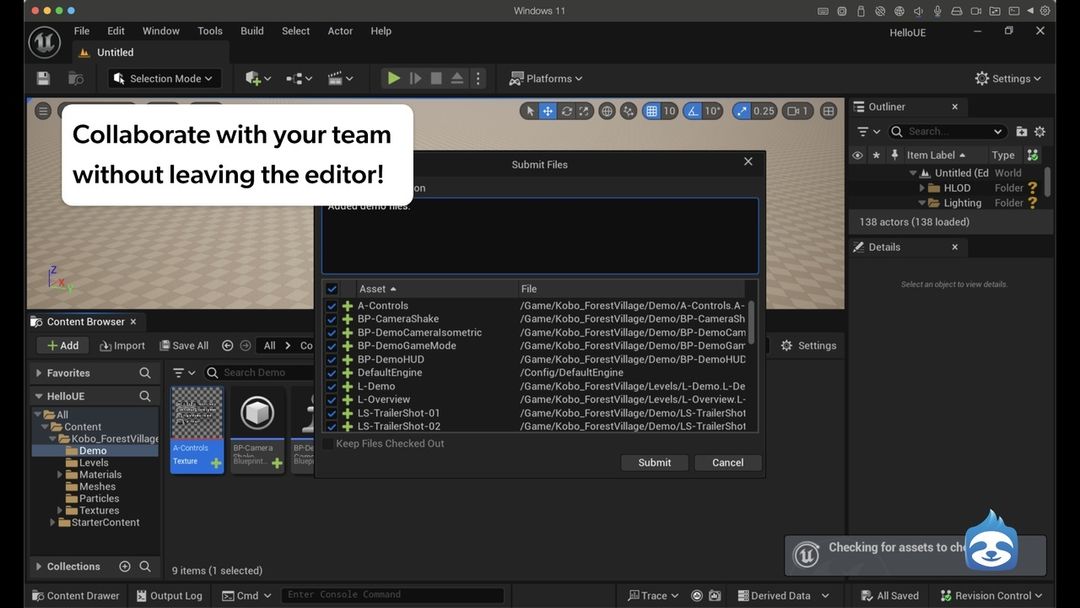1080x608 pixels.
Task: Toggle the world coordinate space globe
Action: [x=607, y=111]
